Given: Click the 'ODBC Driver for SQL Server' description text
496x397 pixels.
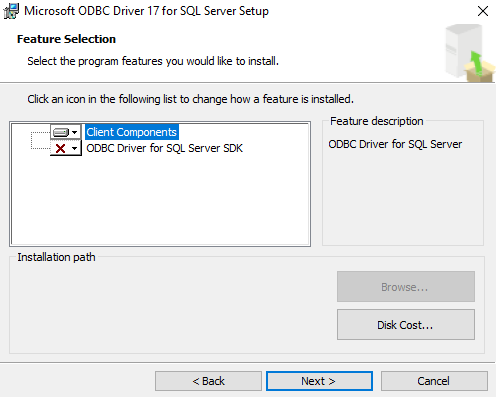Looking at the screenshot, I should point(395,144).
